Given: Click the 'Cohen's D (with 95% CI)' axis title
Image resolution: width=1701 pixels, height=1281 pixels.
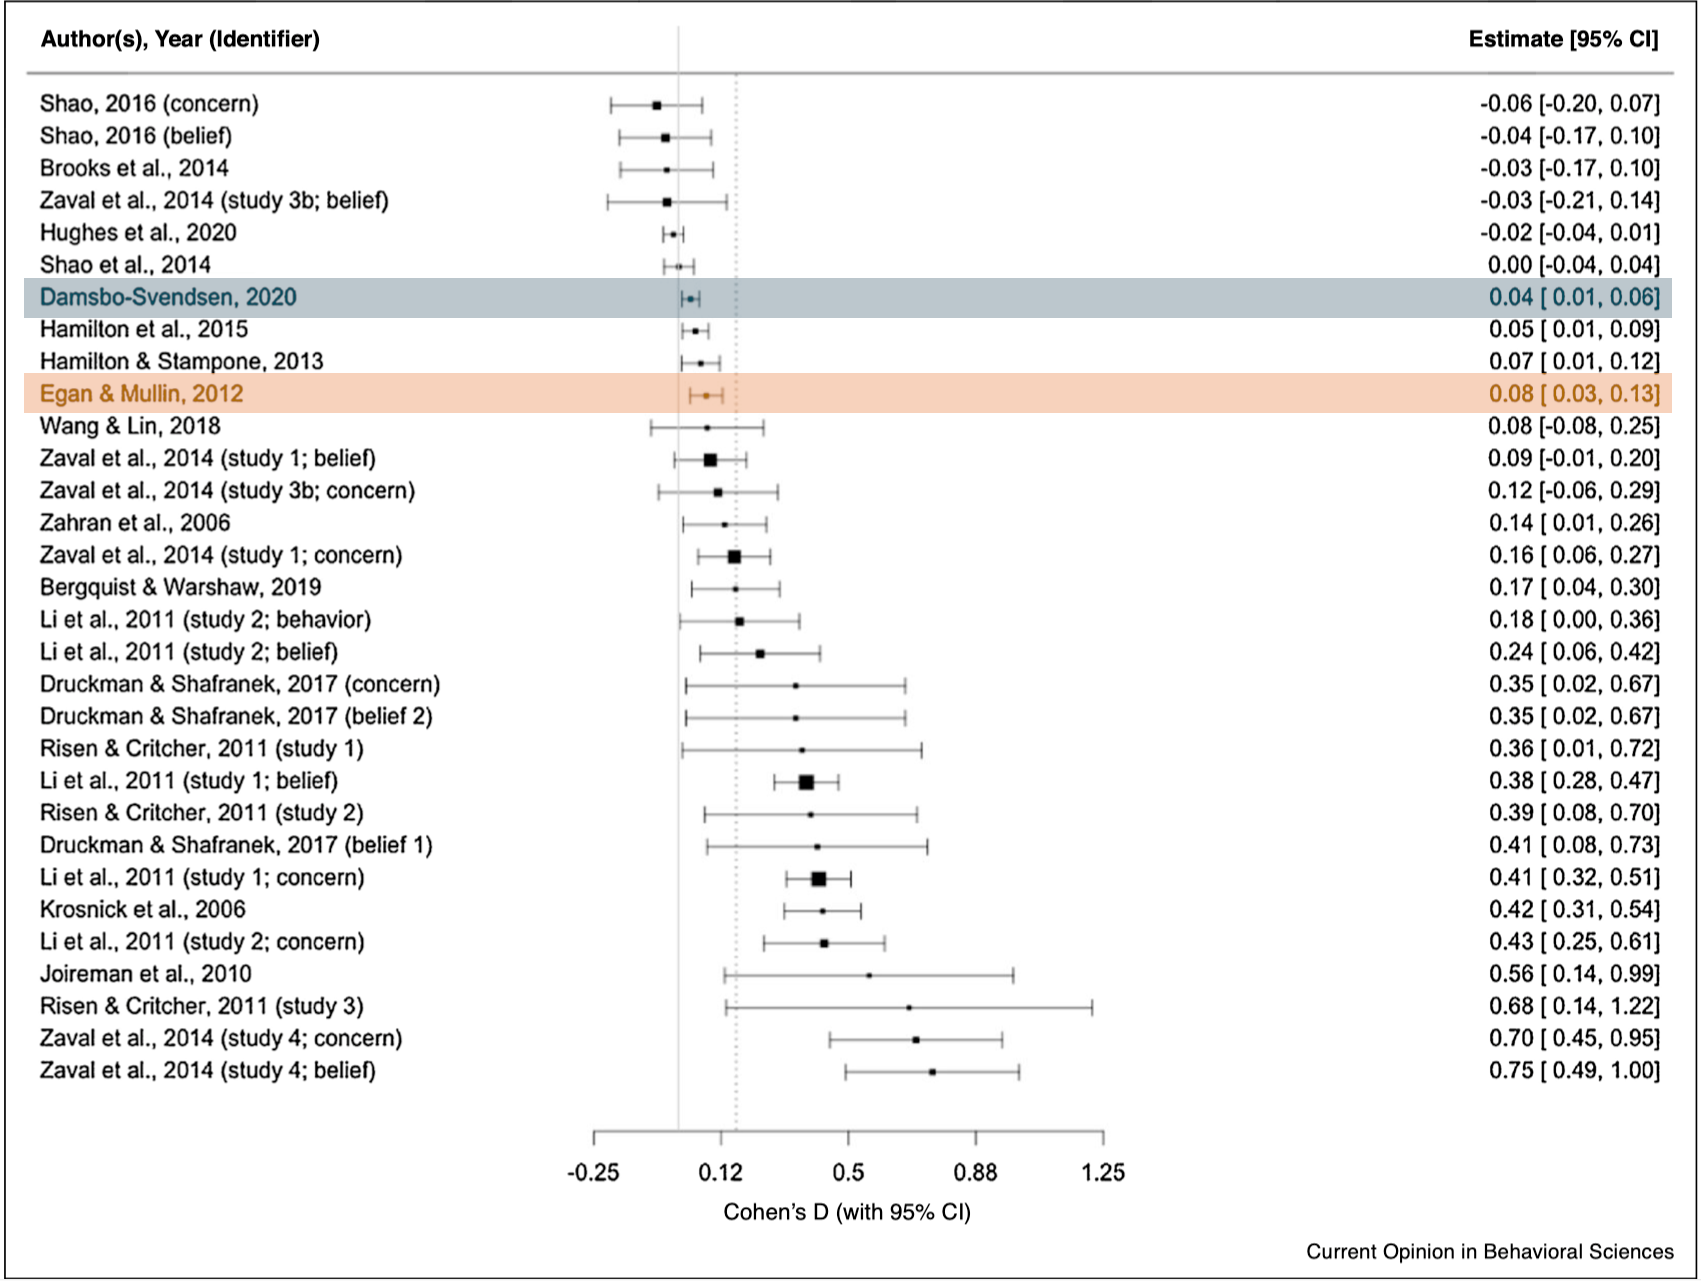Looking at the screenshot, I should pyautogui.click(x=847, y=1212).
